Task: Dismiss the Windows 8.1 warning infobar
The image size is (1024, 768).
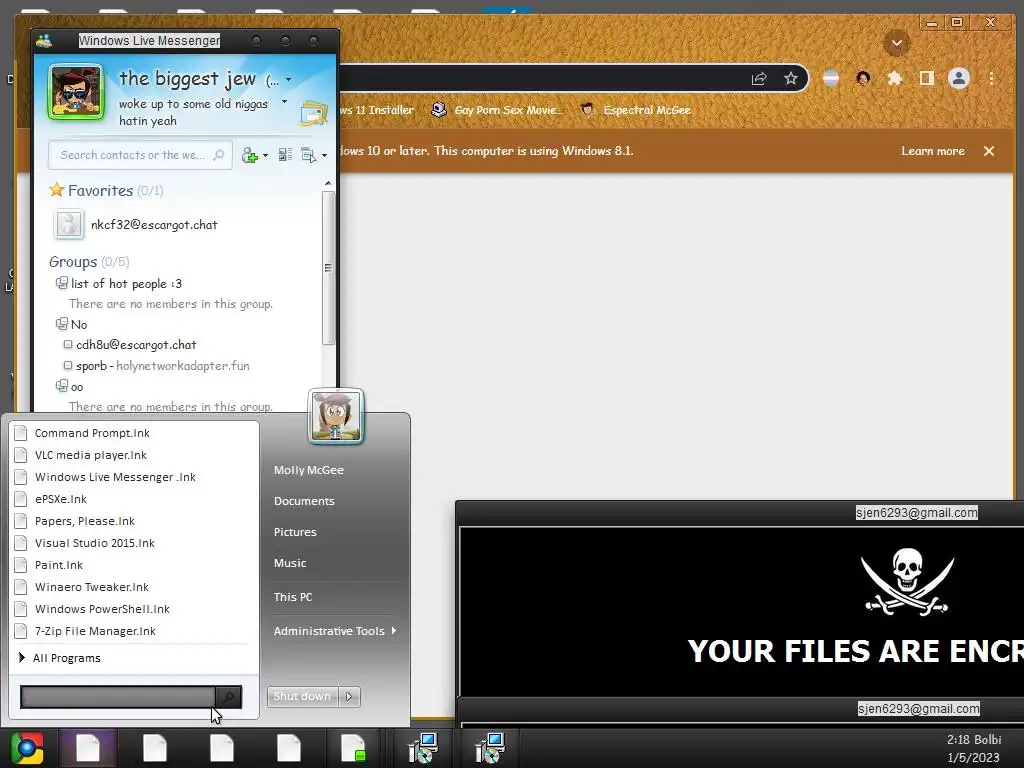Action: coord(989,151)
